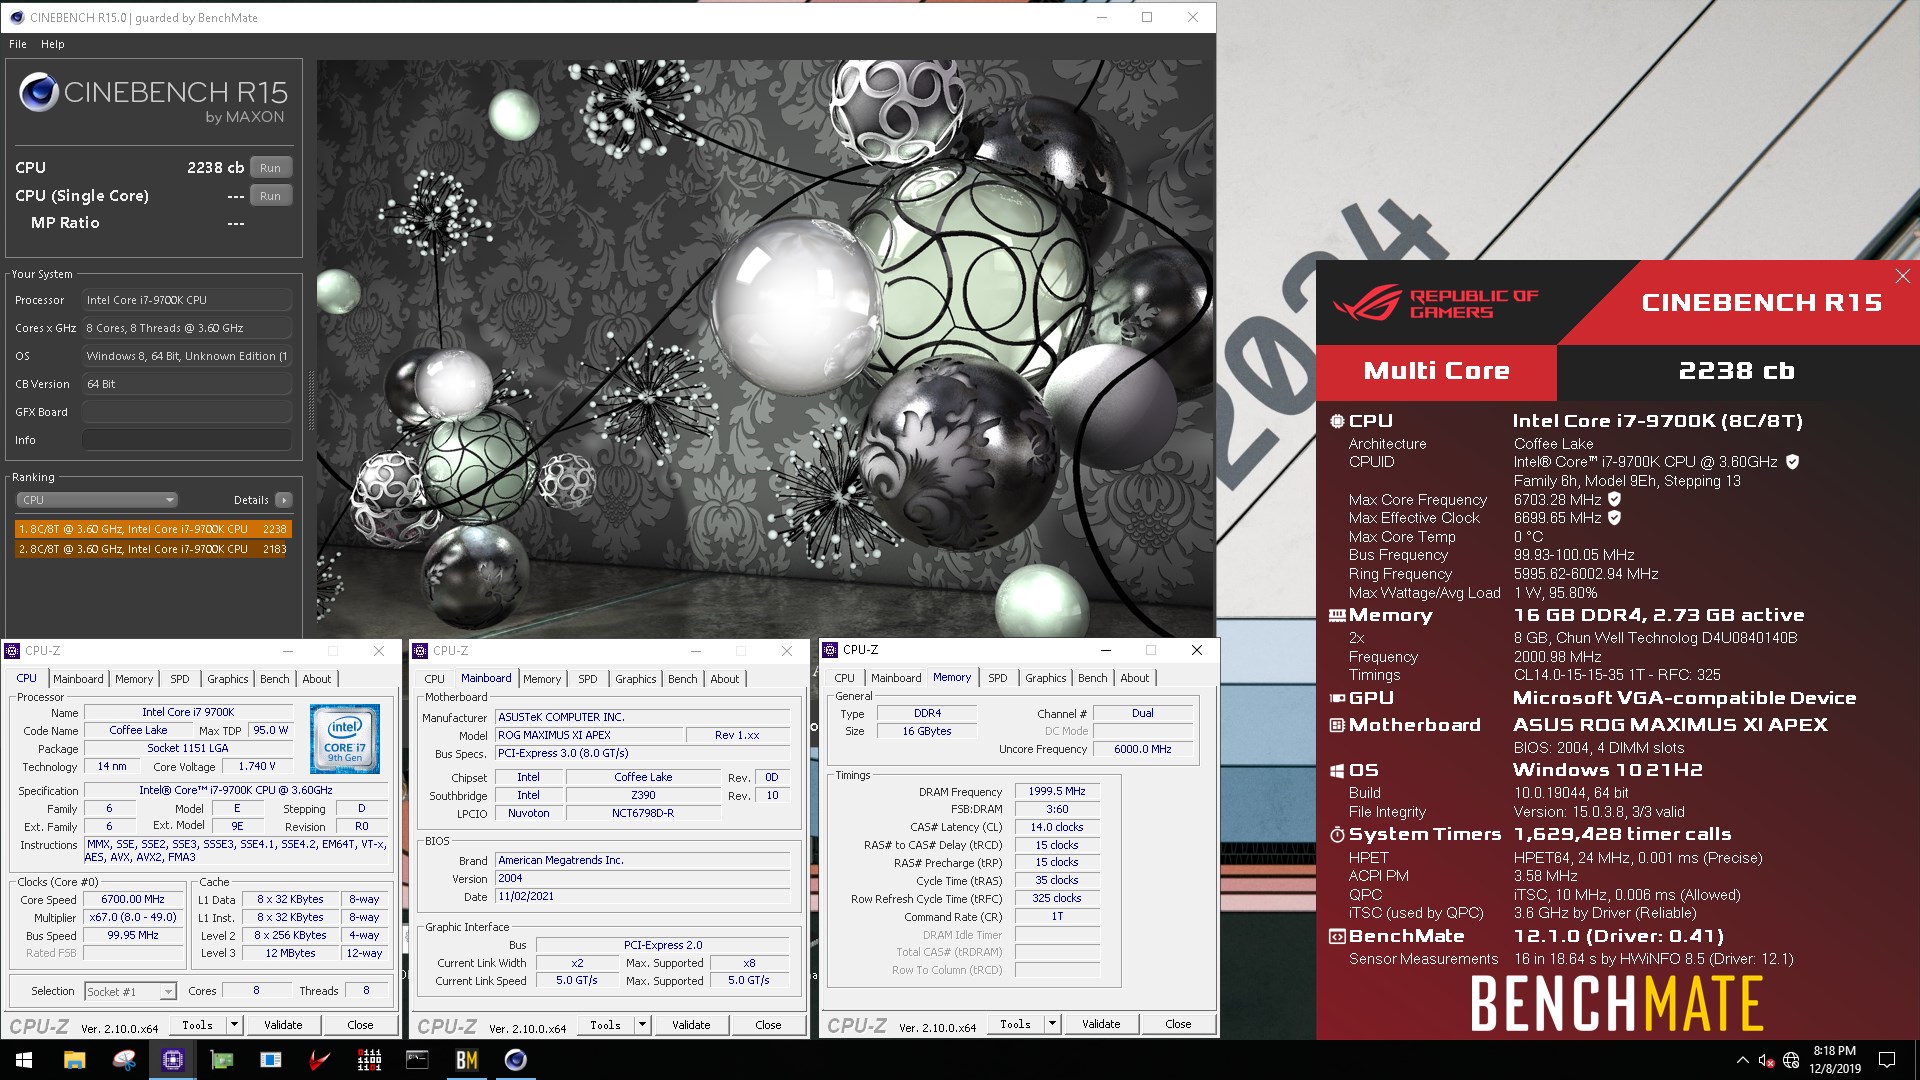Open the taskbar clock showing 8:18 PM
1920x1080 pixels.
click(1835, 1060)
